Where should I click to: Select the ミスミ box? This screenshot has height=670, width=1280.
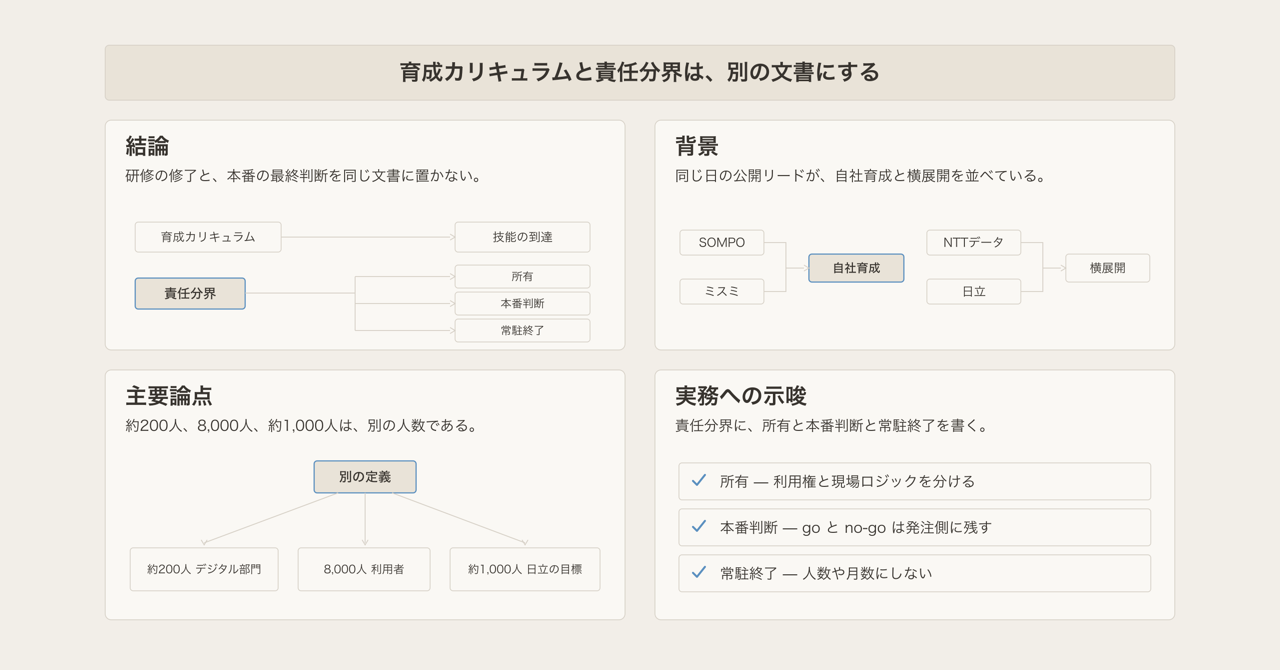click(x=722, y=291)
